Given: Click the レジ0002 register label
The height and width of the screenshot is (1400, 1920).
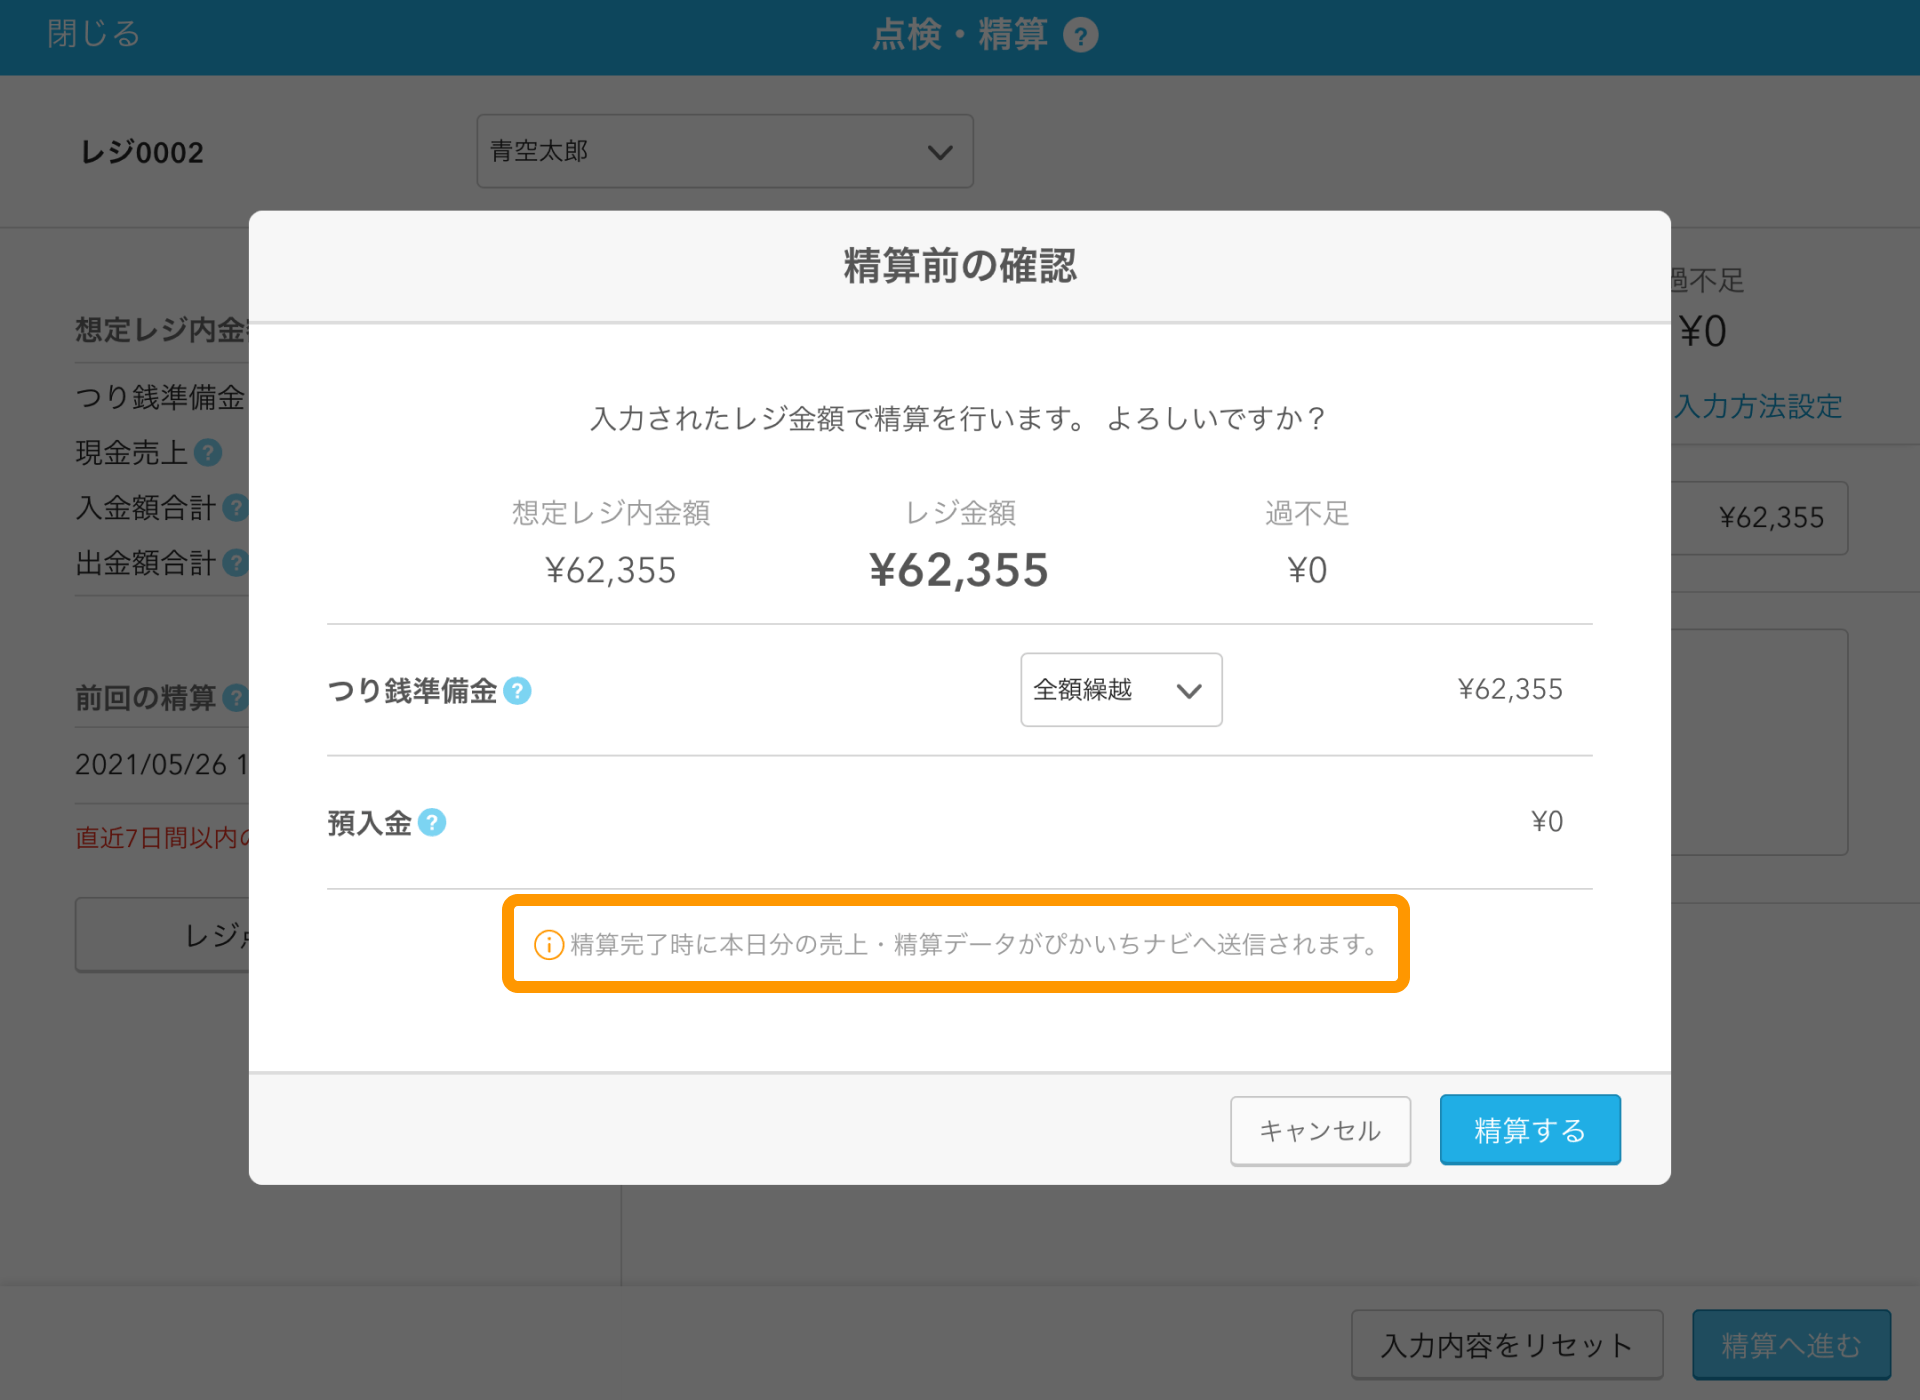Looking at the screenshot, I should tap(142, 152).
